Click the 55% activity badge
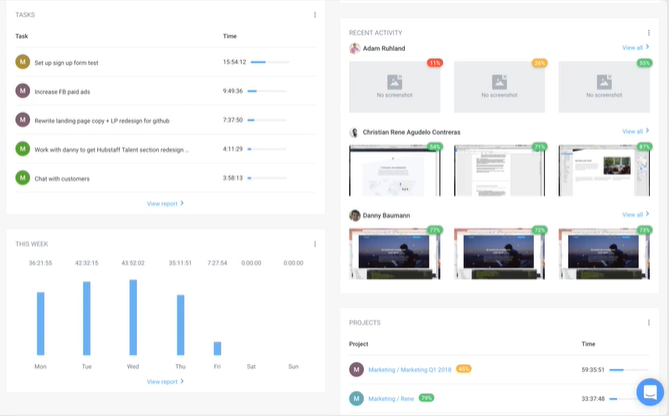669x416 pixels. 644,63
